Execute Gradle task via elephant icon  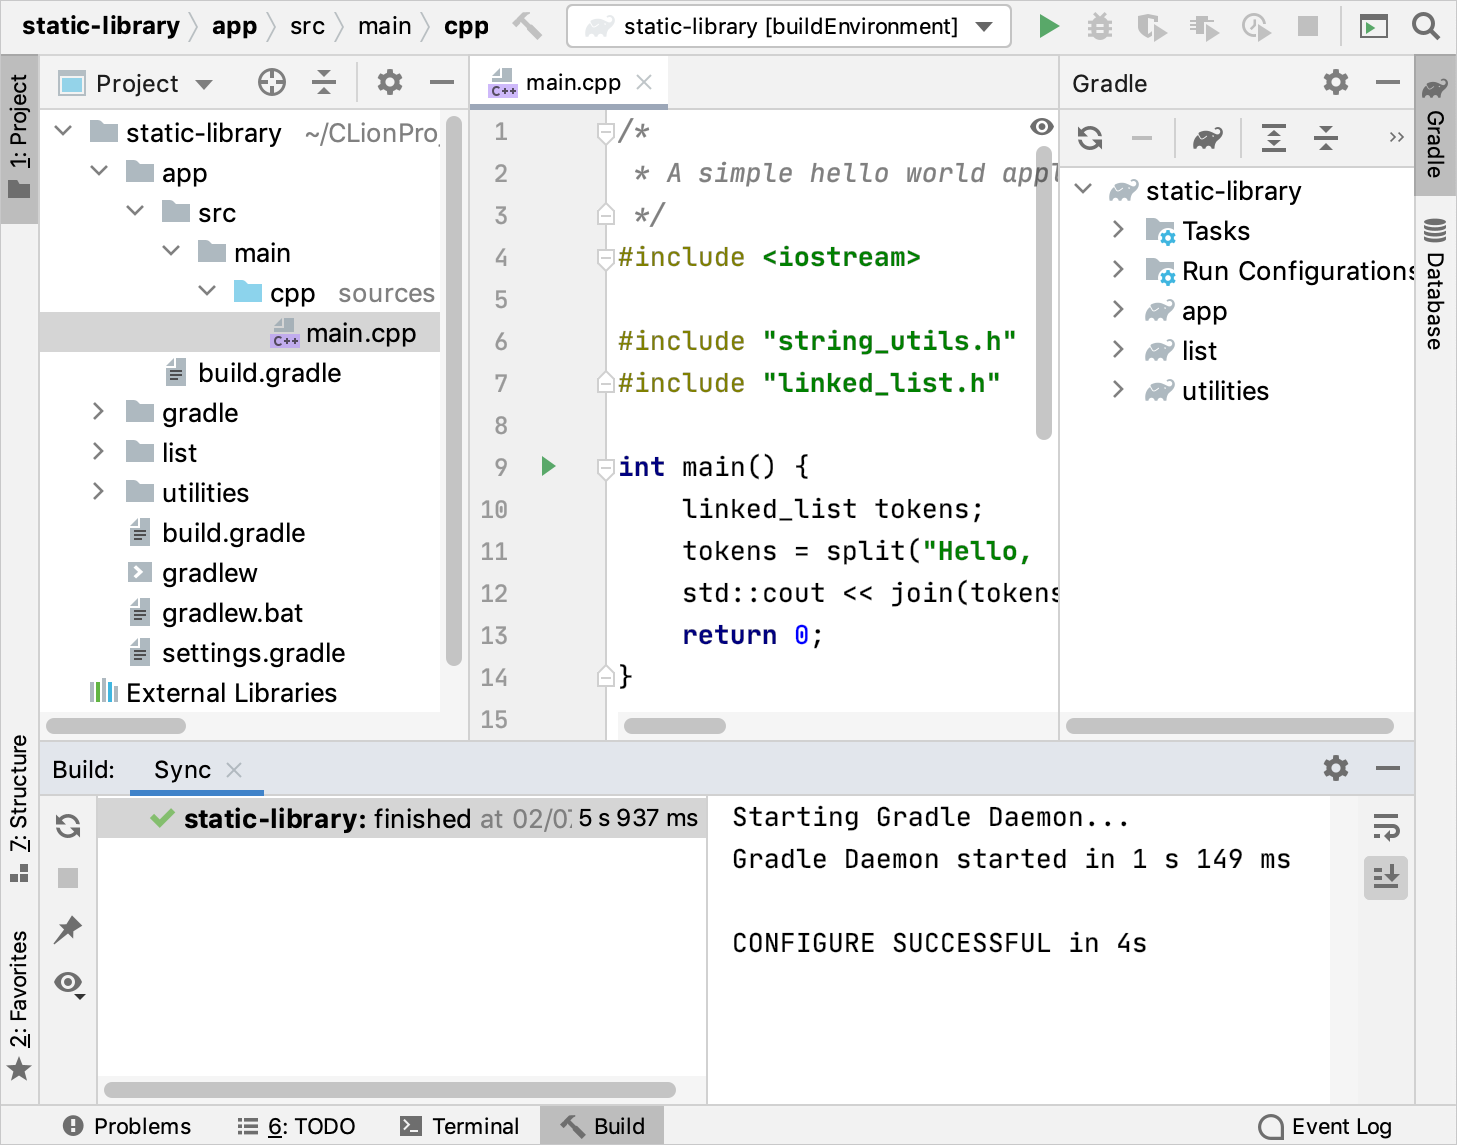pyautogui.click(x=1206, y=138)
